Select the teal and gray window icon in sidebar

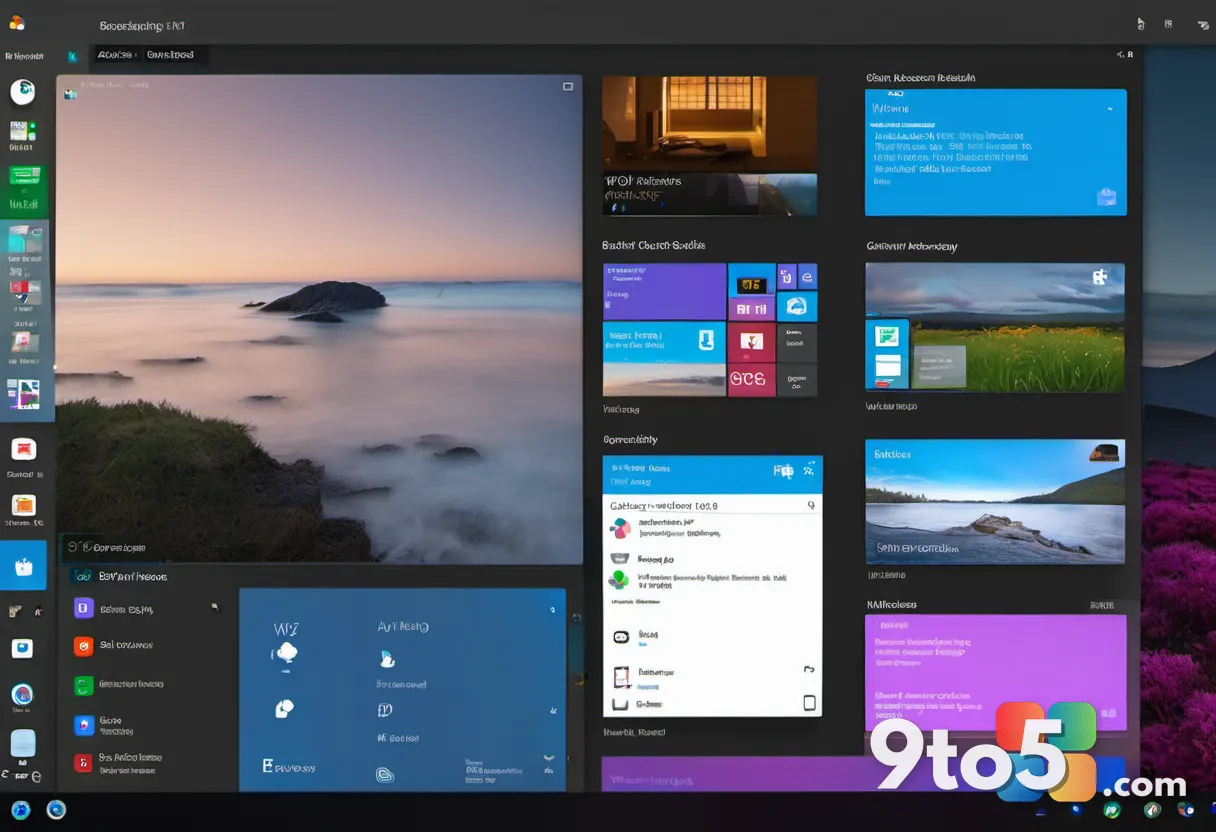coord(24,240)
